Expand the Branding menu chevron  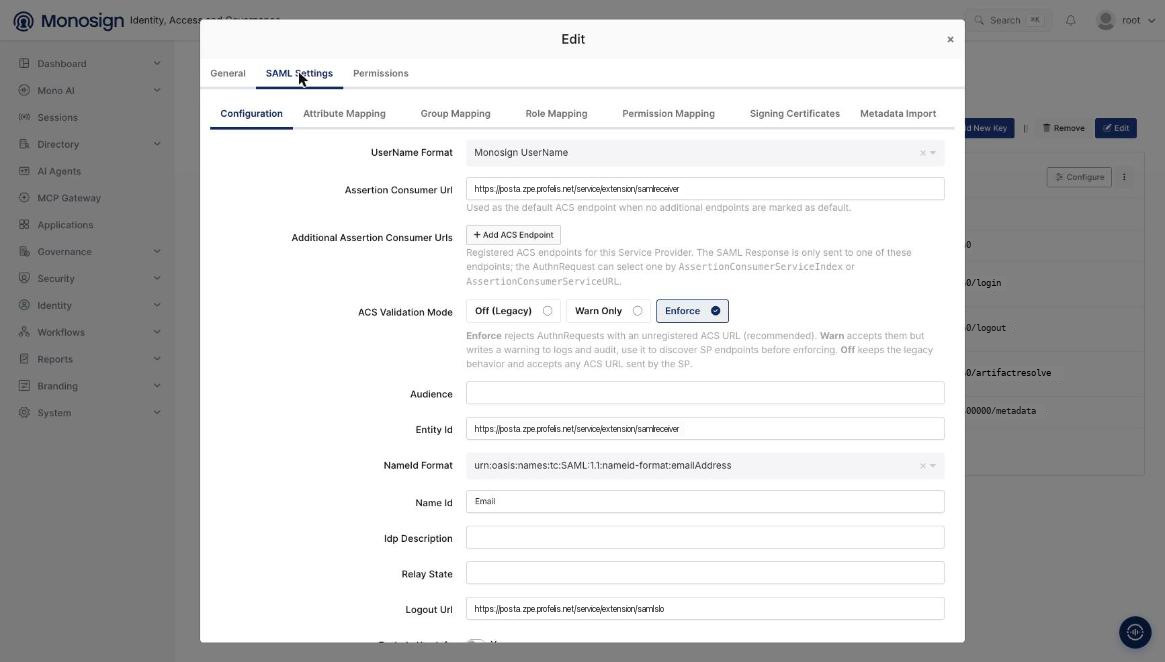(157, 386)
